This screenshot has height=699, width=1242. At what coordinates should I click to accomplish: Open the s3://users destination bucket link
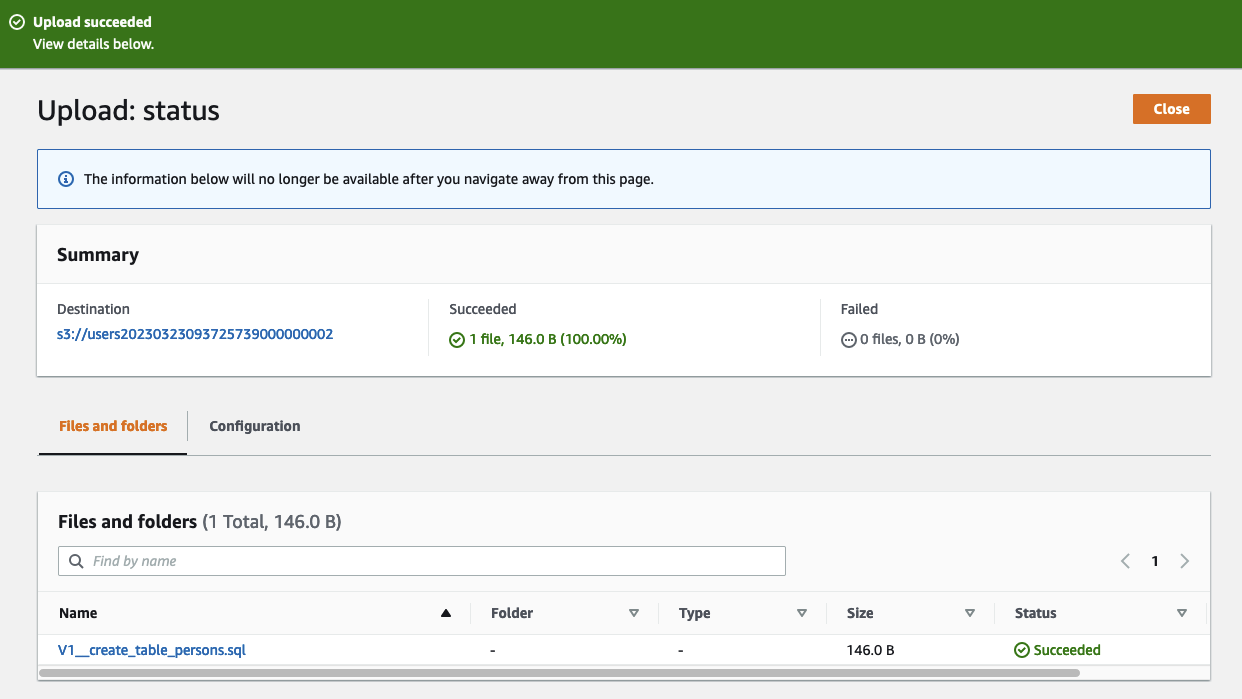pos(195,334)
